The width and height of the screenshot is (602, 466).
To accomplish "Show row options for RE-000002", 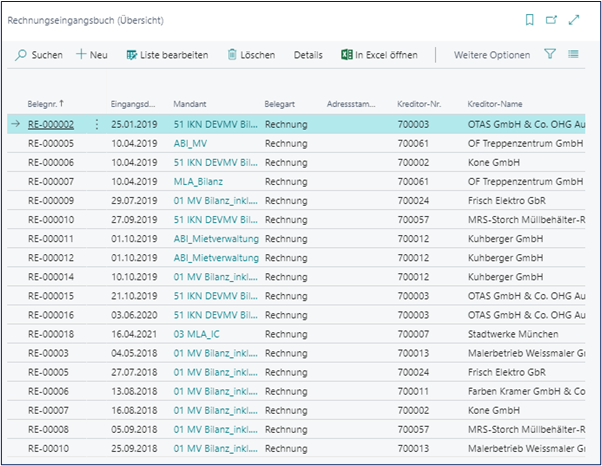I will pos(97,125).
